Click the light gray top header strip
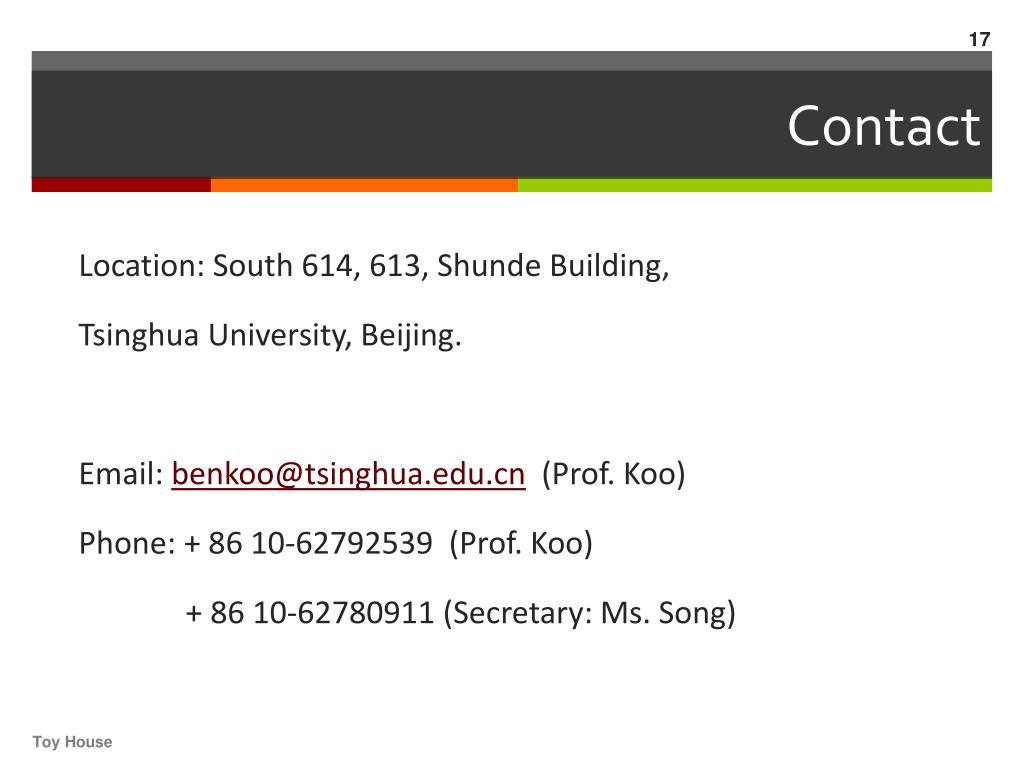The width and height of the screenshot is (1024, 768). pyautogui.click(x=511, y=61)
